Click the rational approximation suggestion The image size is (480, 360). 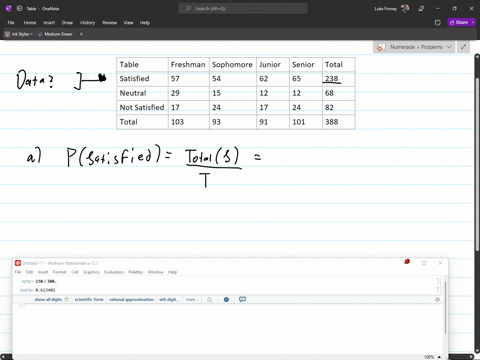tap(131, 299)
